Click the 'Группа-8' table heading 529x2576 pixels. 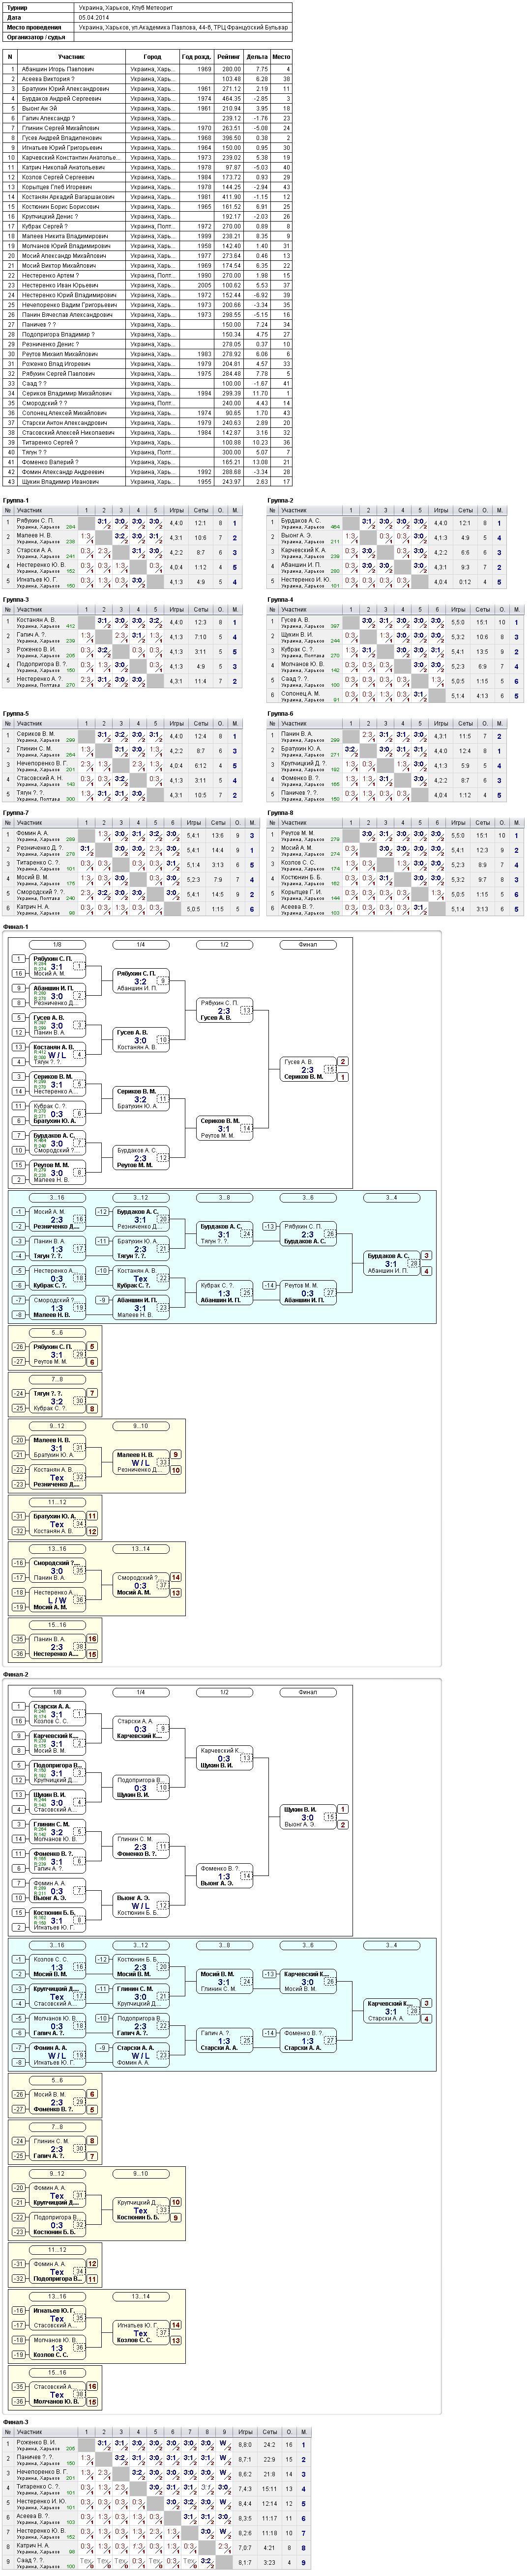[280, 813]
